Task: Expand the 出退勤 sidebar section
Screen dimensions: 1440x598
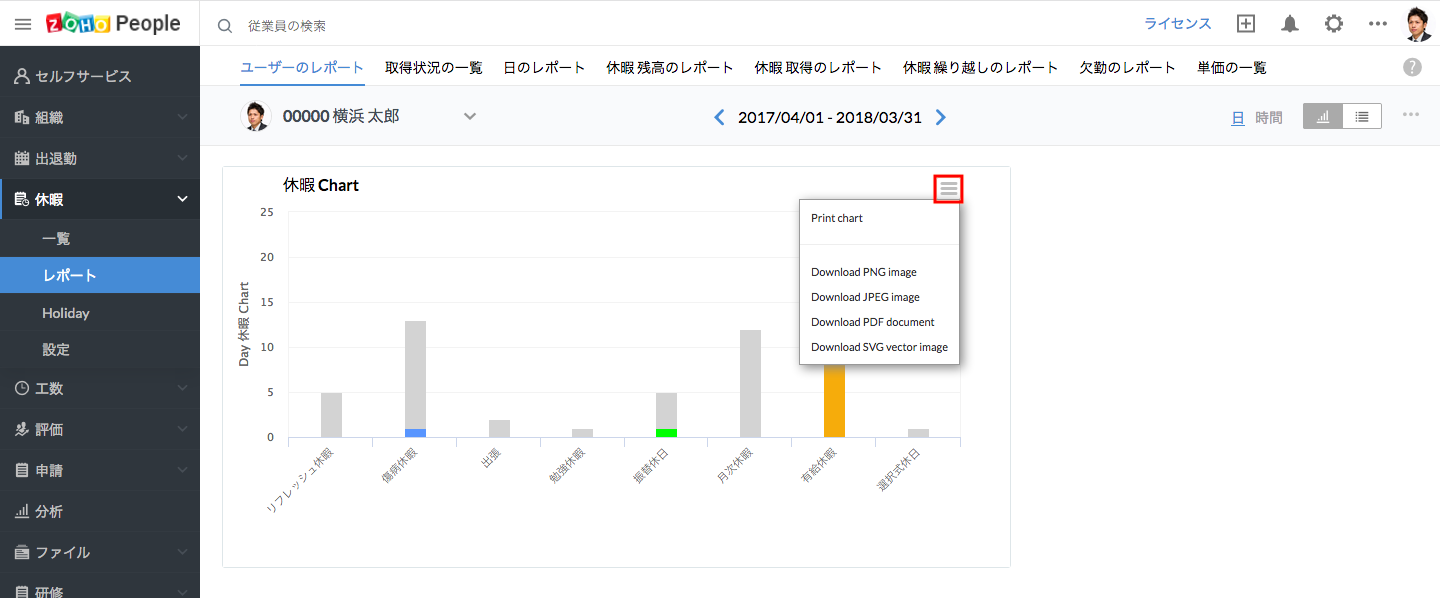Action: pos(182,158)
